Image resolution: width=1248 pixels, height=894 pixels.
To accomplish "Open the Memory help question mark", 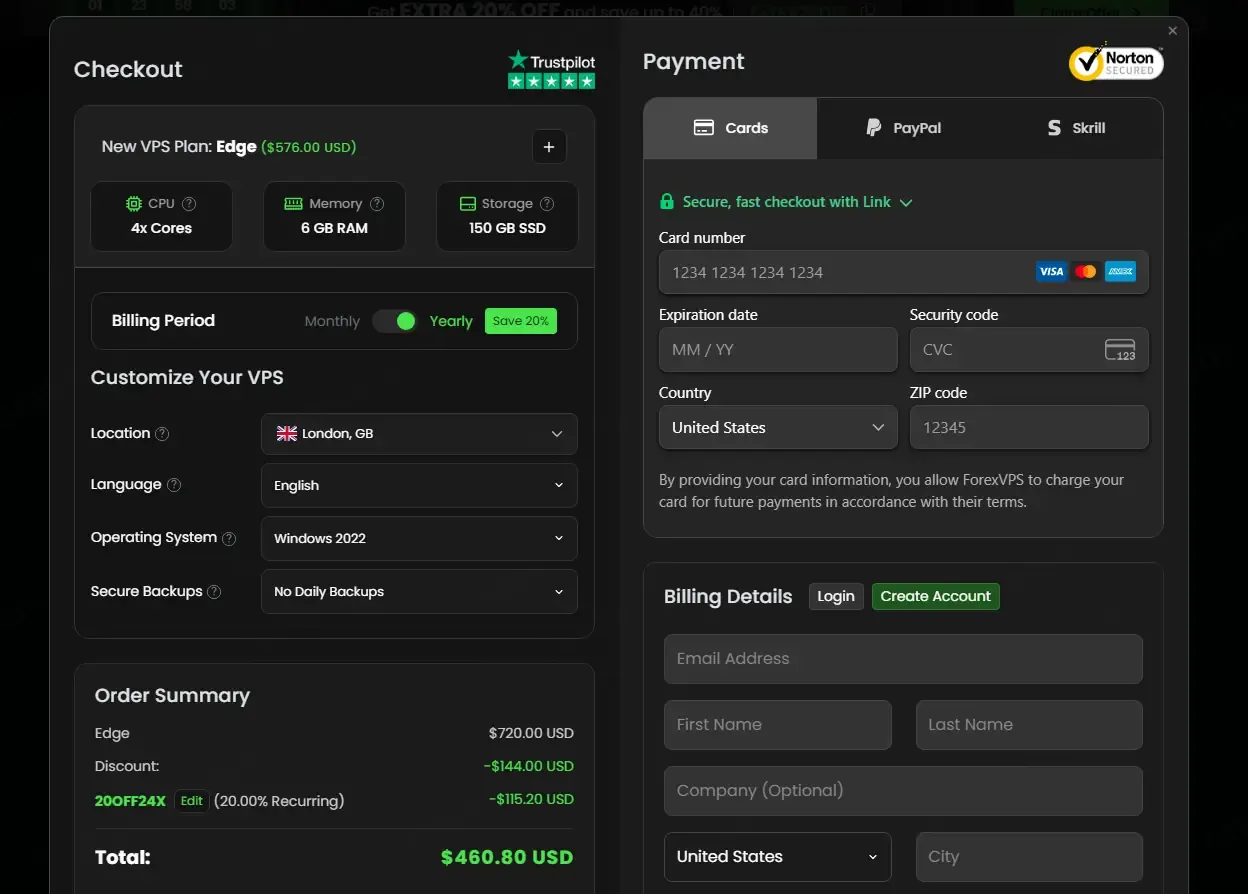I will click(377, 203).
